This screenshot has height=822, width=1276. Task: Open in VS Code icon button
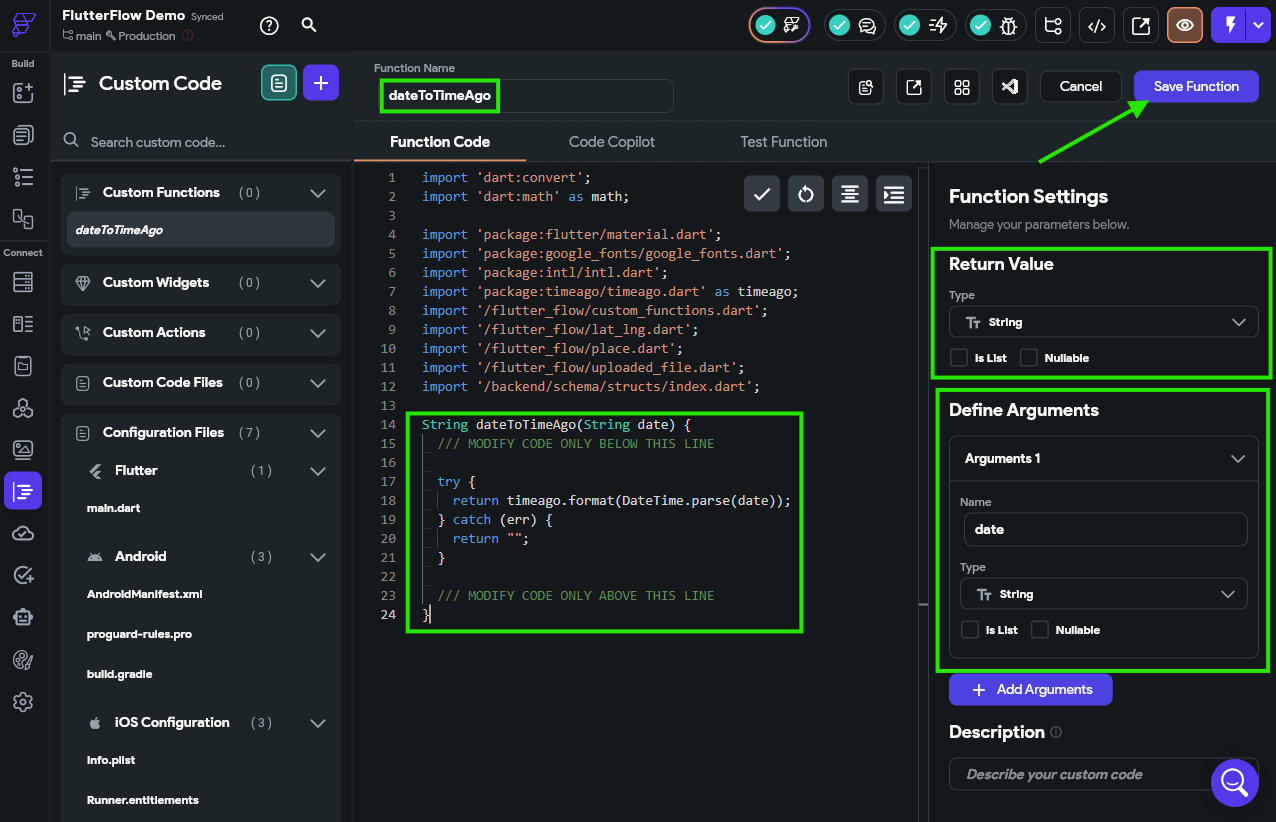click(1010, 87)
